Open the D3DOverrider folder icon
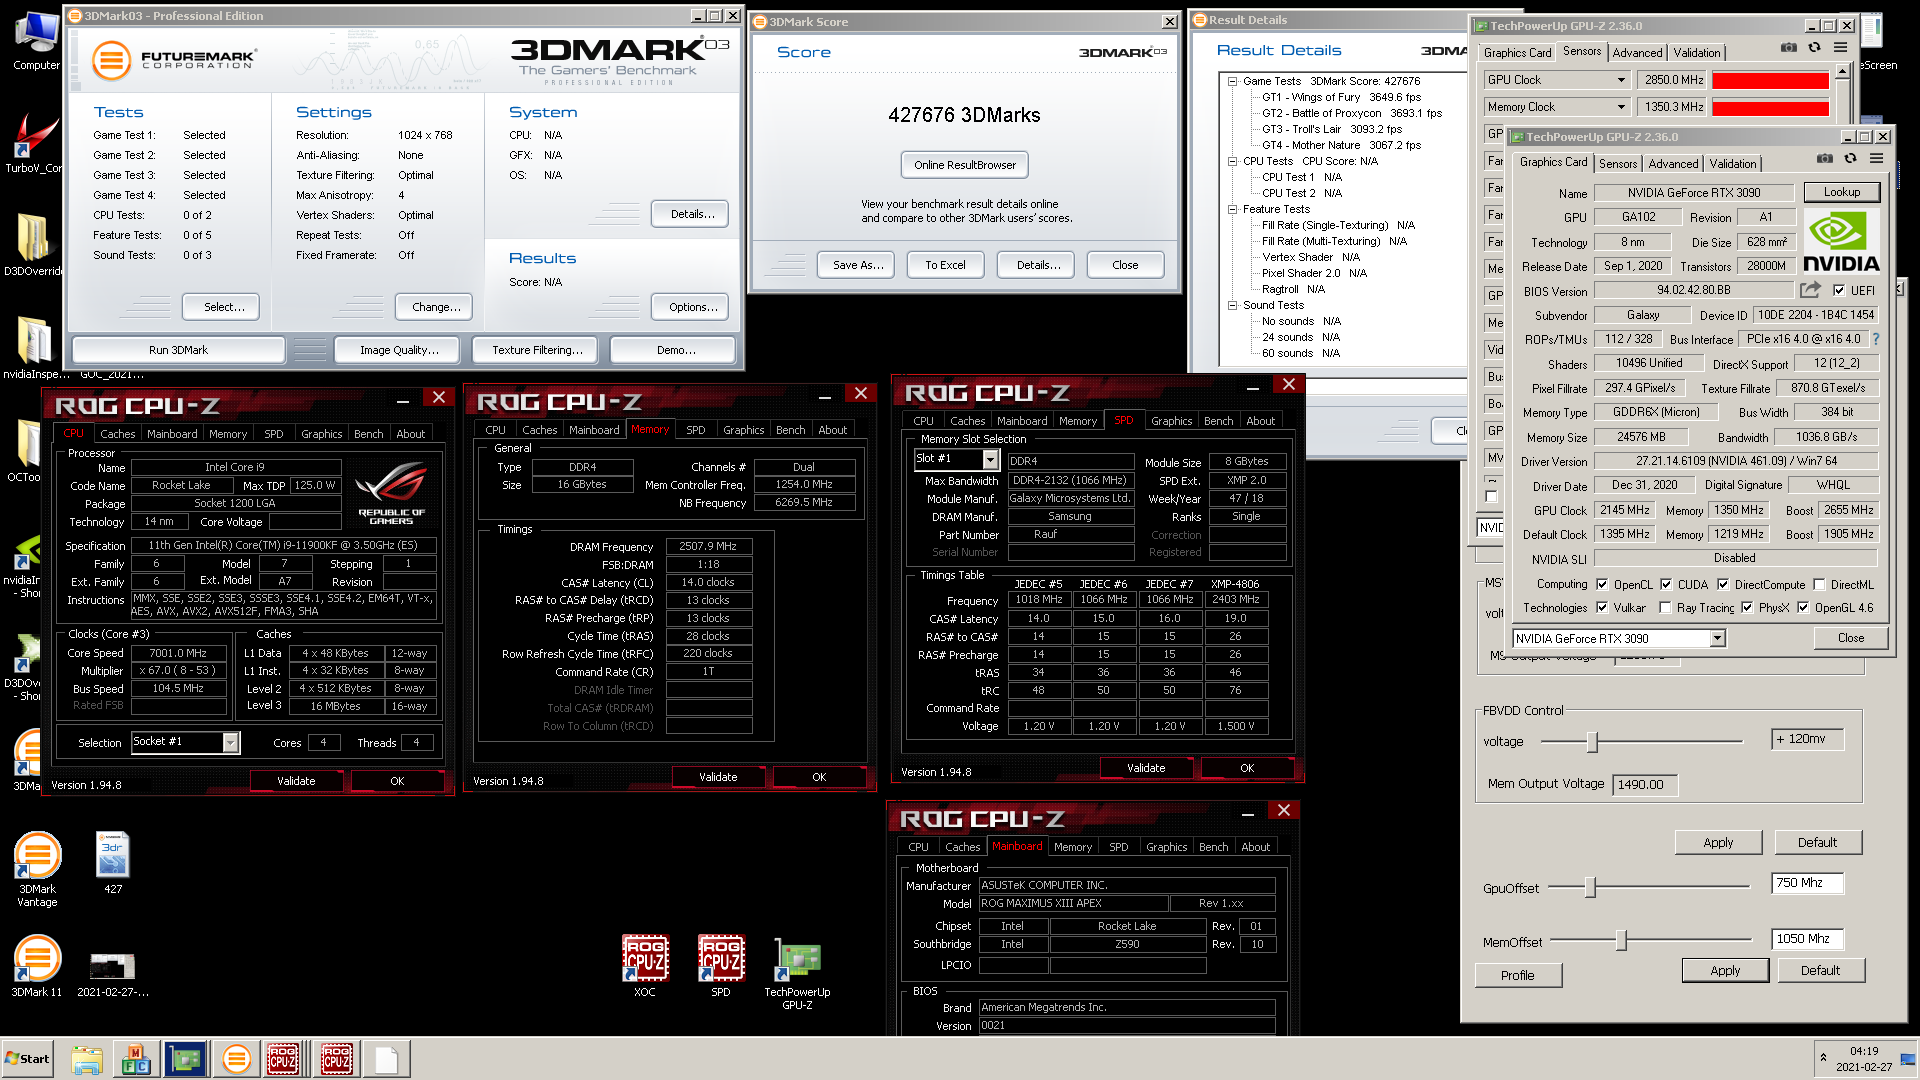 point(33,245)
